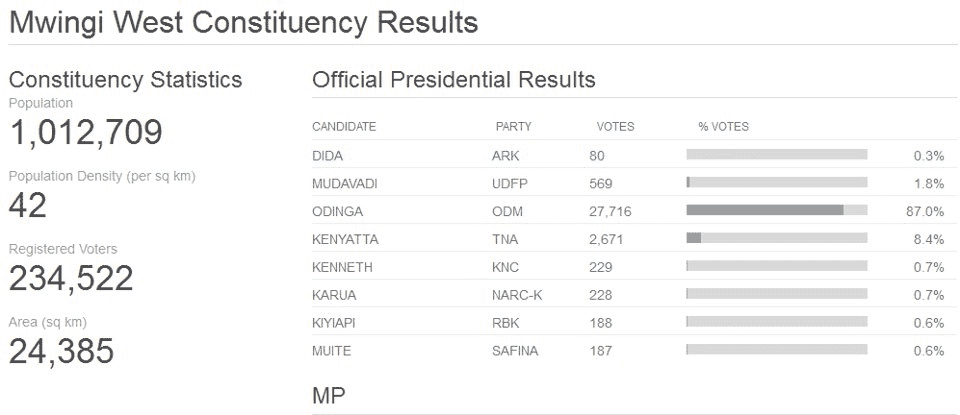Click the PARTY column header
Viewport: 960px width, 415px height.
point(513,127)
